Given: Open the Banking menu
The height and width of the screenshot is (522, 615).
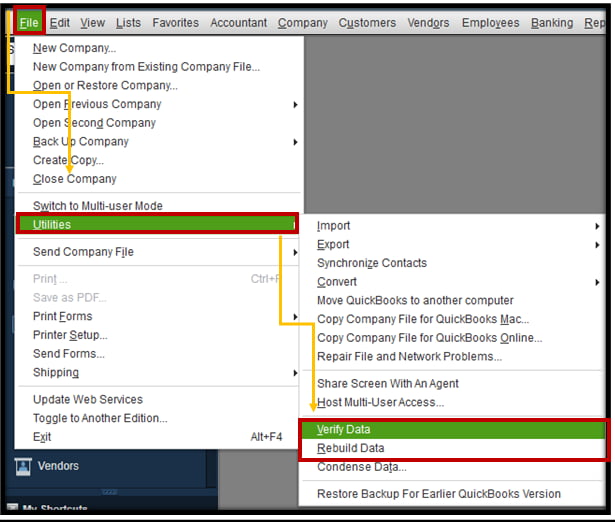Looking at the screenshot, I should click(x=552, y=23).
